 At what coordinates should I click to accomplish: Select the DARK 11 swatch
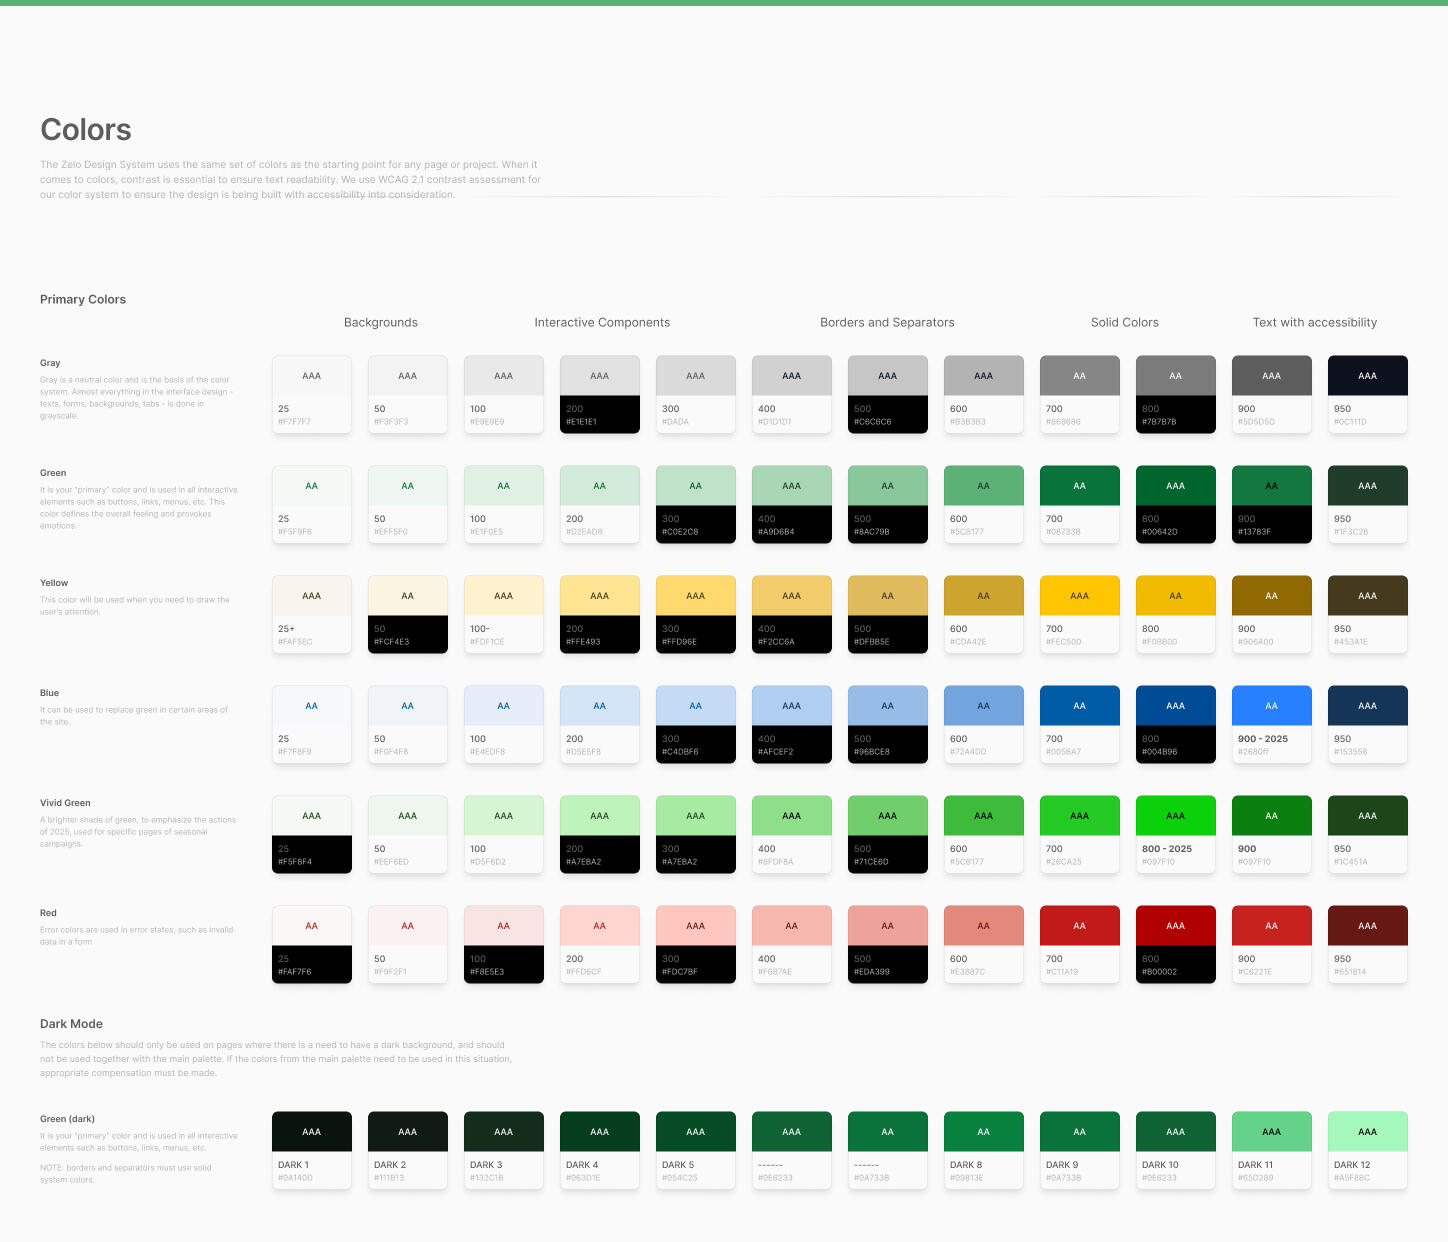1272,1150
